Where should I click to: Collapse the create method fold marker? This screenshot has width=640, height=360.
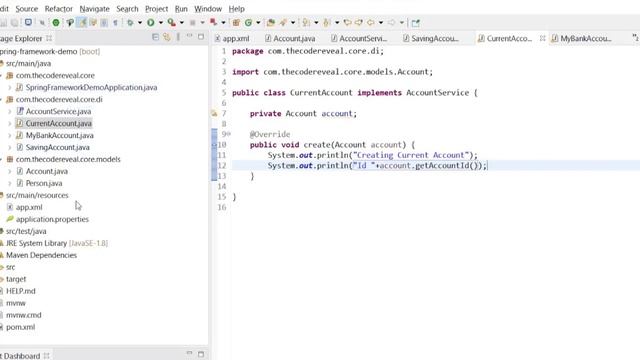pyautogui.click(x=229, y=134)
